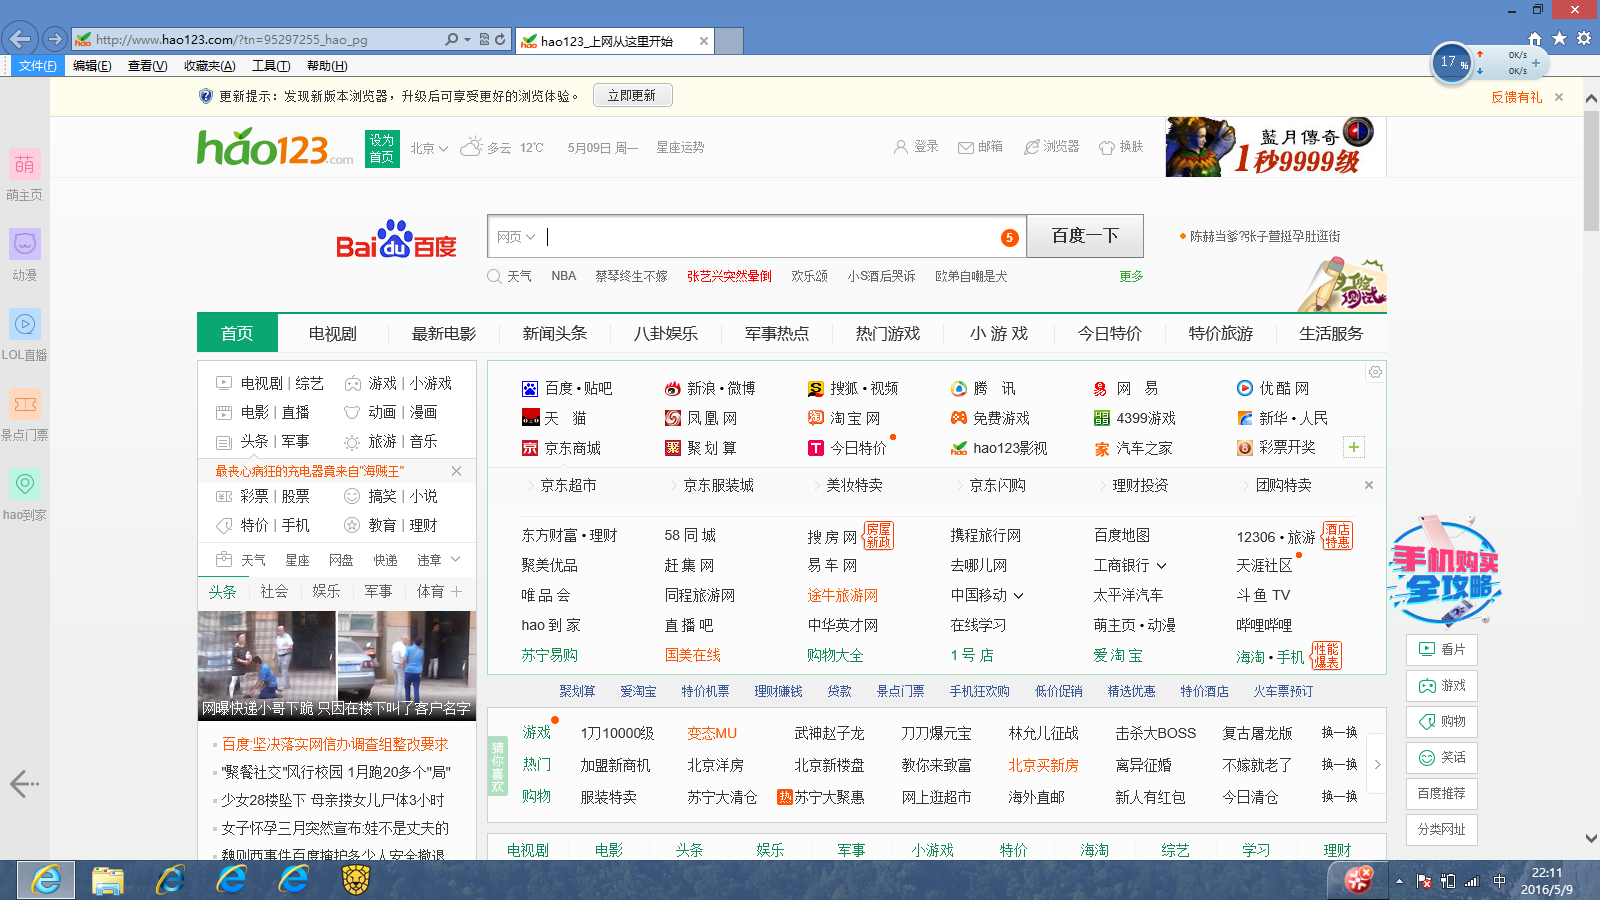1600x900 pixels.
Task: Open the LOL直播 sidebar icon
Action: (25, 324)
